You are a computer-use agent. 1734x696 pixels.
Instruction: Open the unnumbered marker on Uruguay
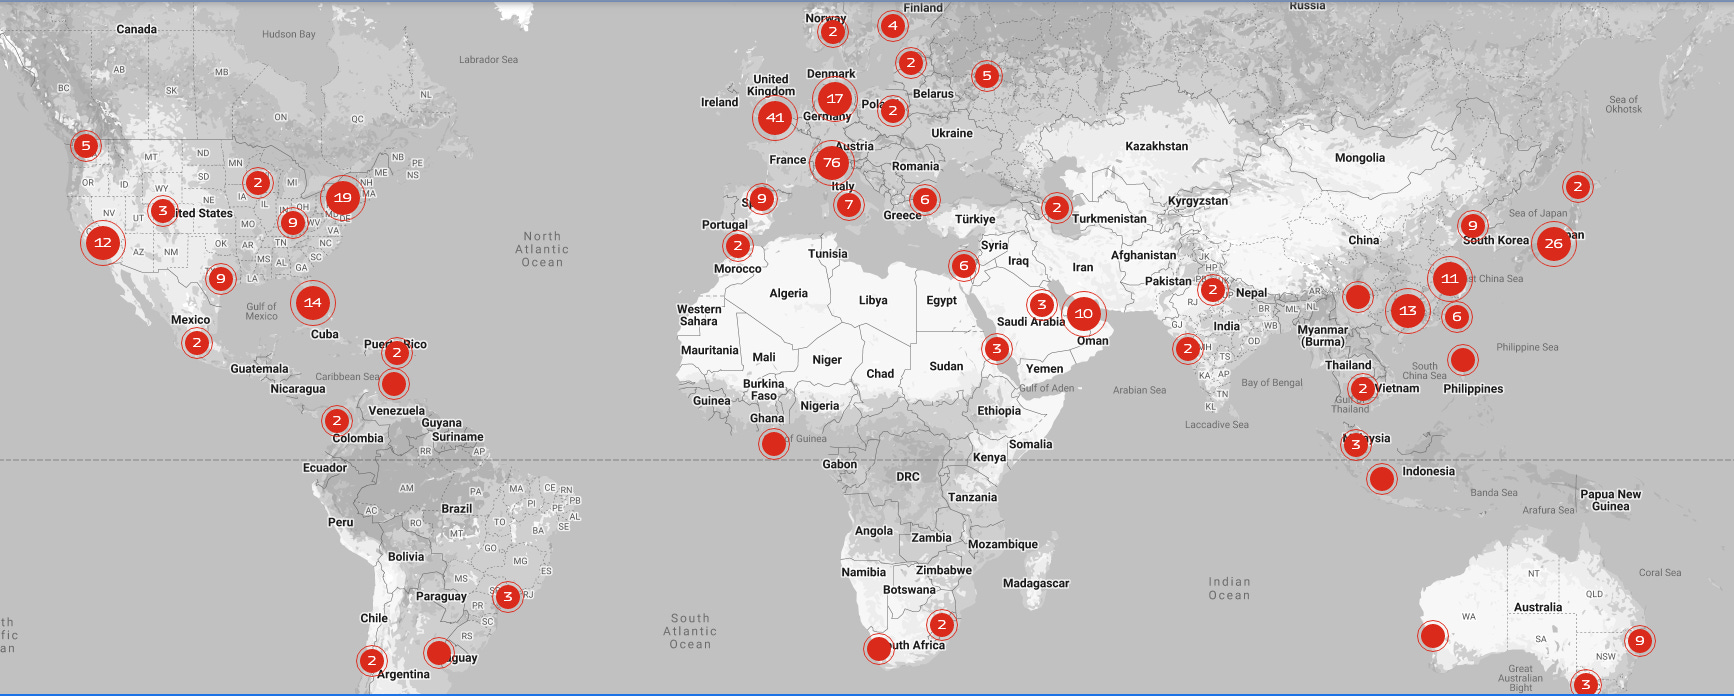coord(438,653)
